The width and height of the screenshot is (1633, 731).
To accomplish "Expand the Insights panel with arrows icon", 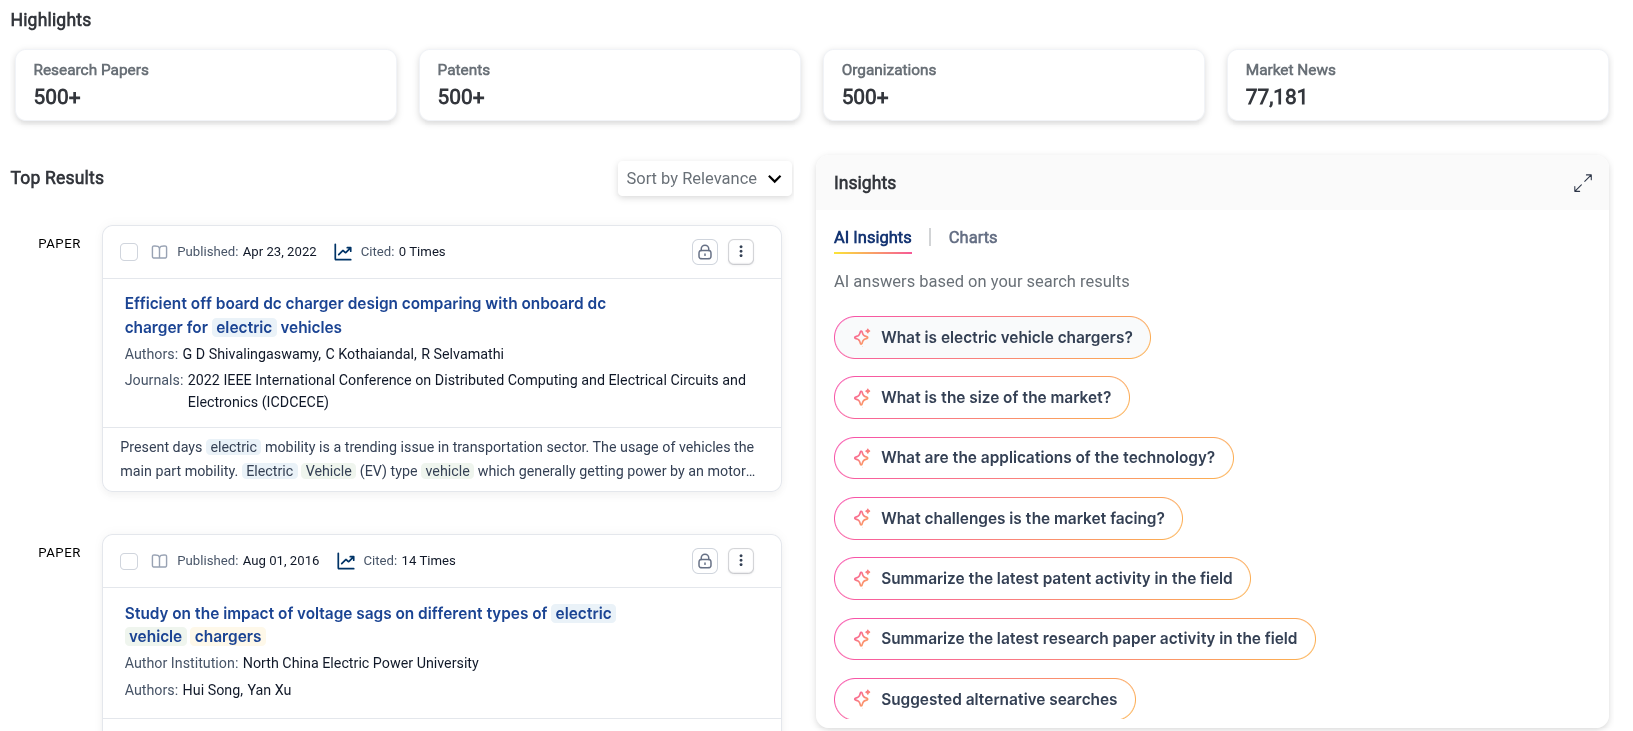I will [1582, 184].
